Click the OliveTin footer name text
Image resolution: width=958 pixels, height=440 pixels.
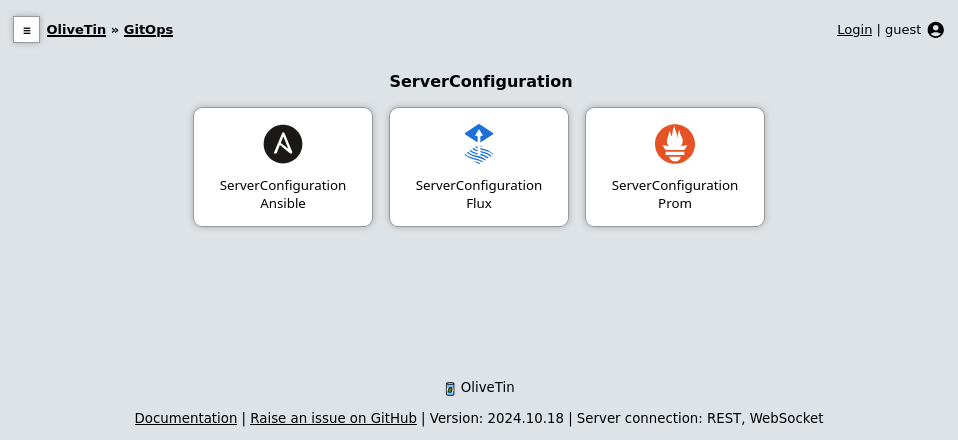tap(487, 387)
